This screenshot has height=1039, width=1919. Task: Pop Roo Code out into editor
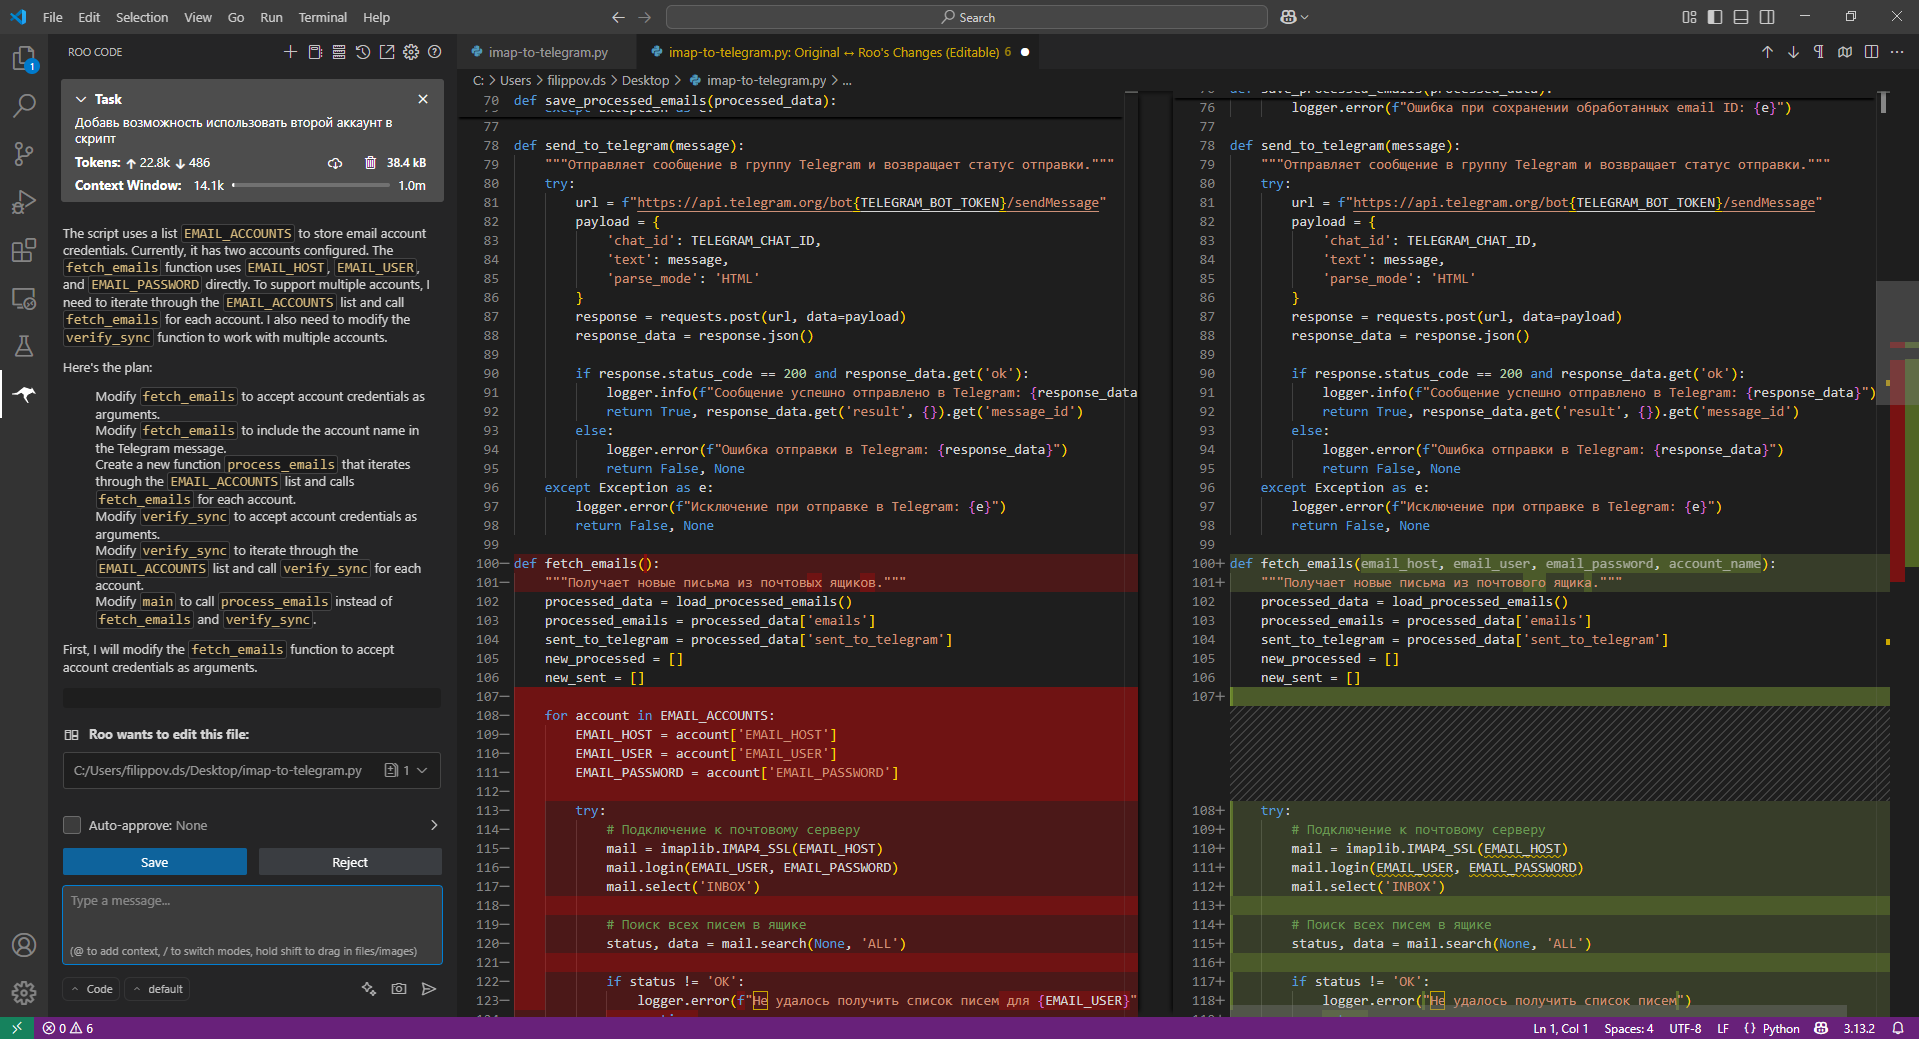[x=387, y=52]
